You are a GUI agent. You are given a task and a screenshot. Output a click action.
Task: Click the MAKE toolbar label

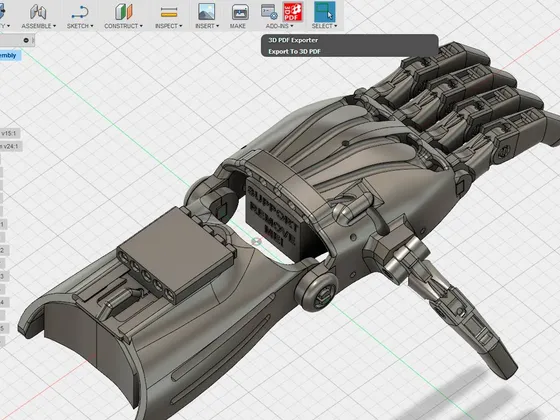(238, 26)
